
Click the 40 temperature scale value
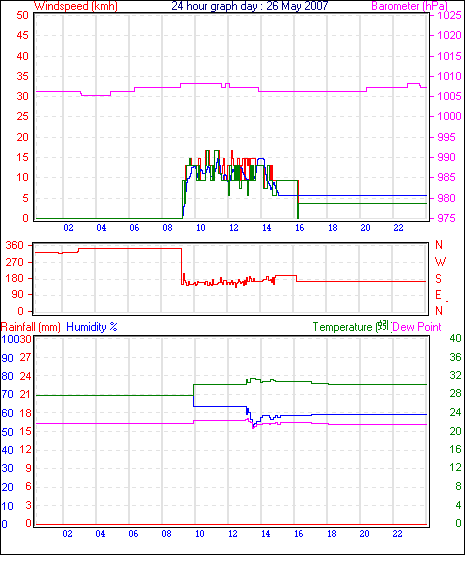(455, 338)
